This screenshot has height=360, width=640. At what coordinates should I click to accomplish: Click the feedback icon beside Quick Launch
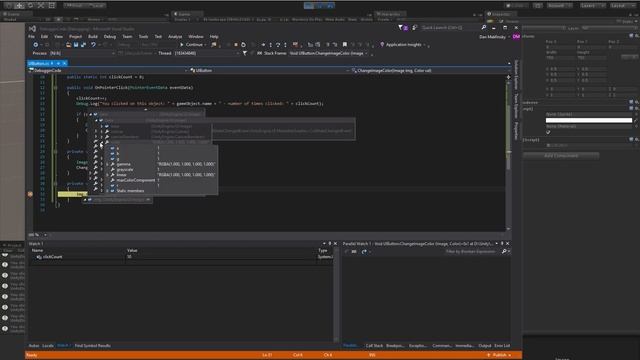[x=414, y=28]
